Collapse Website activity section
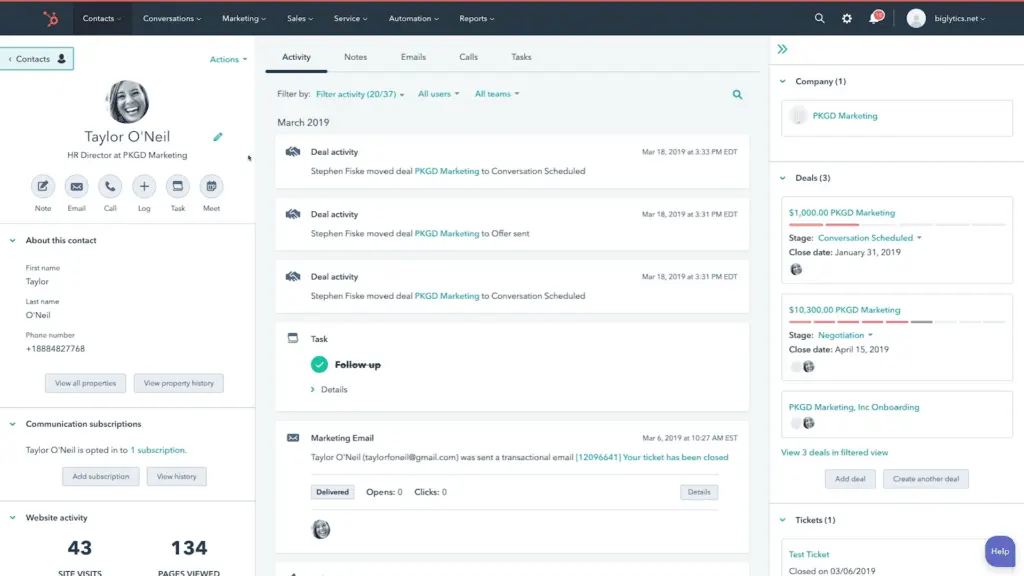This screenshot has height=576, width=1024. 12,518
